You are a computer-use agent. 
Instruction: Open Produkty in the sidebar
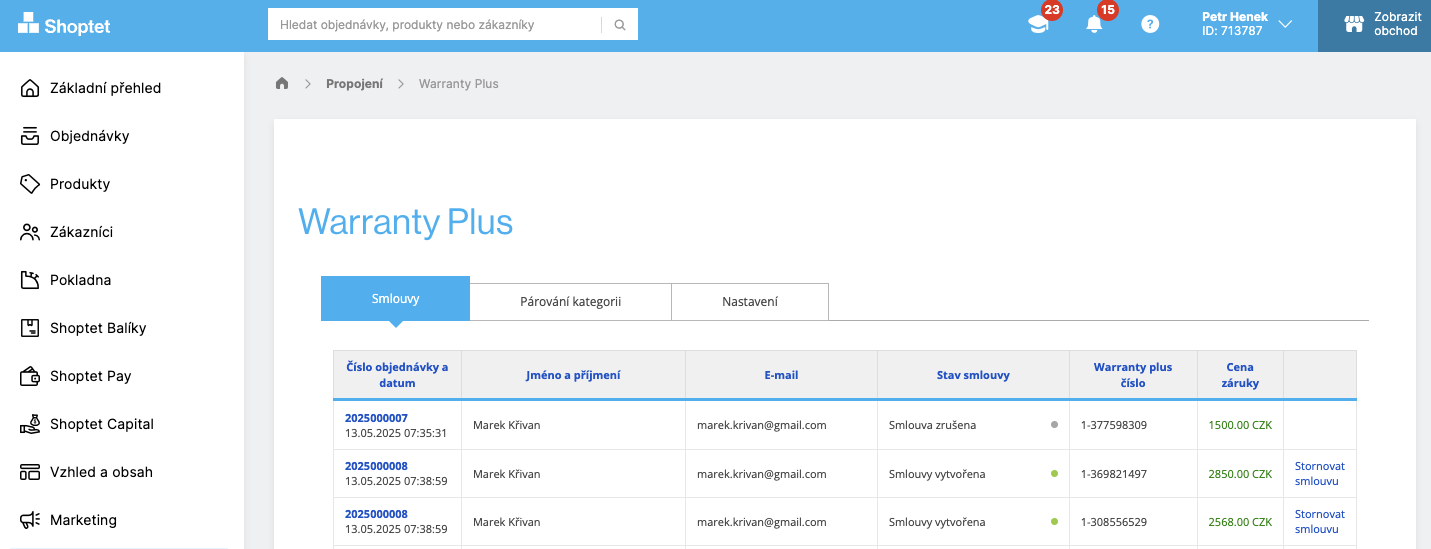pyautogui.click(x=80, y=184)
